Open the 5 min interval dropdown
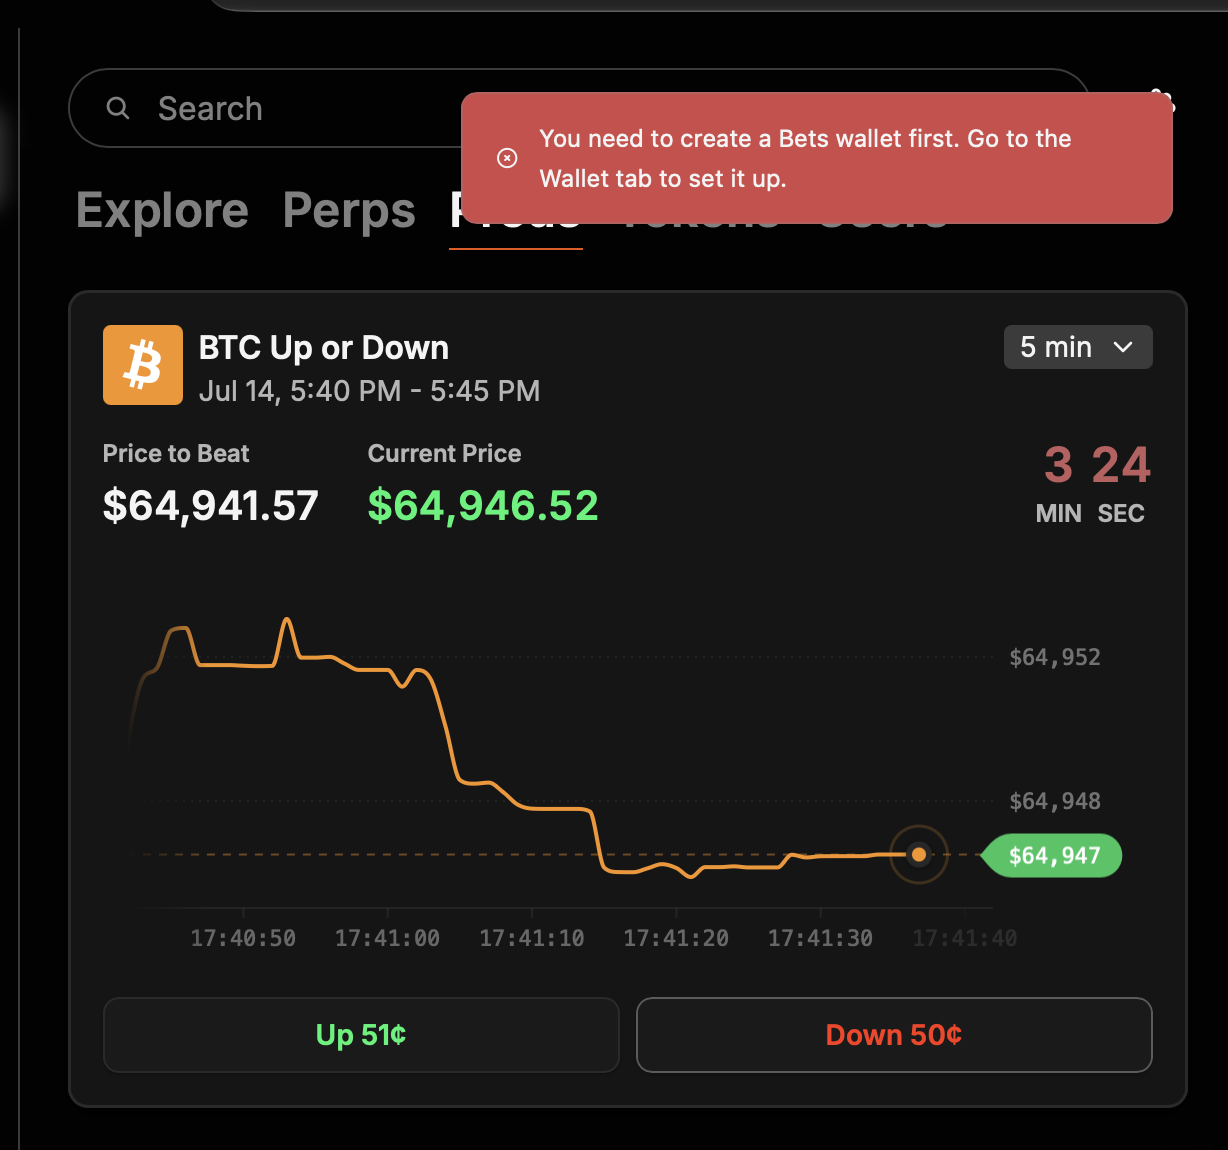1228x1150 pixels. tap(1078, 347)
